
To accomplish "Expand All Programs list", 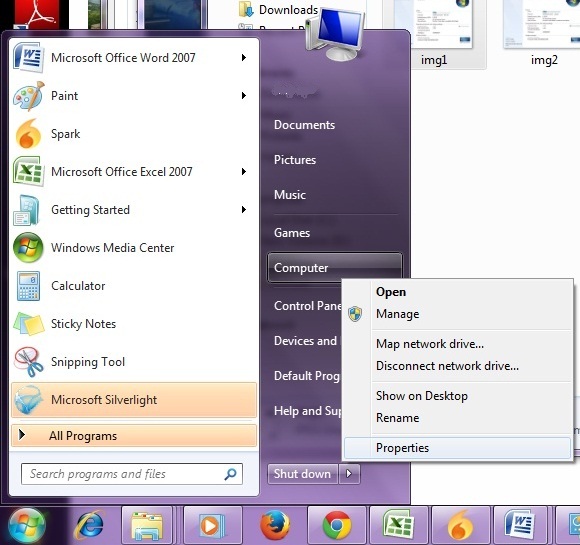I will 134,435.
